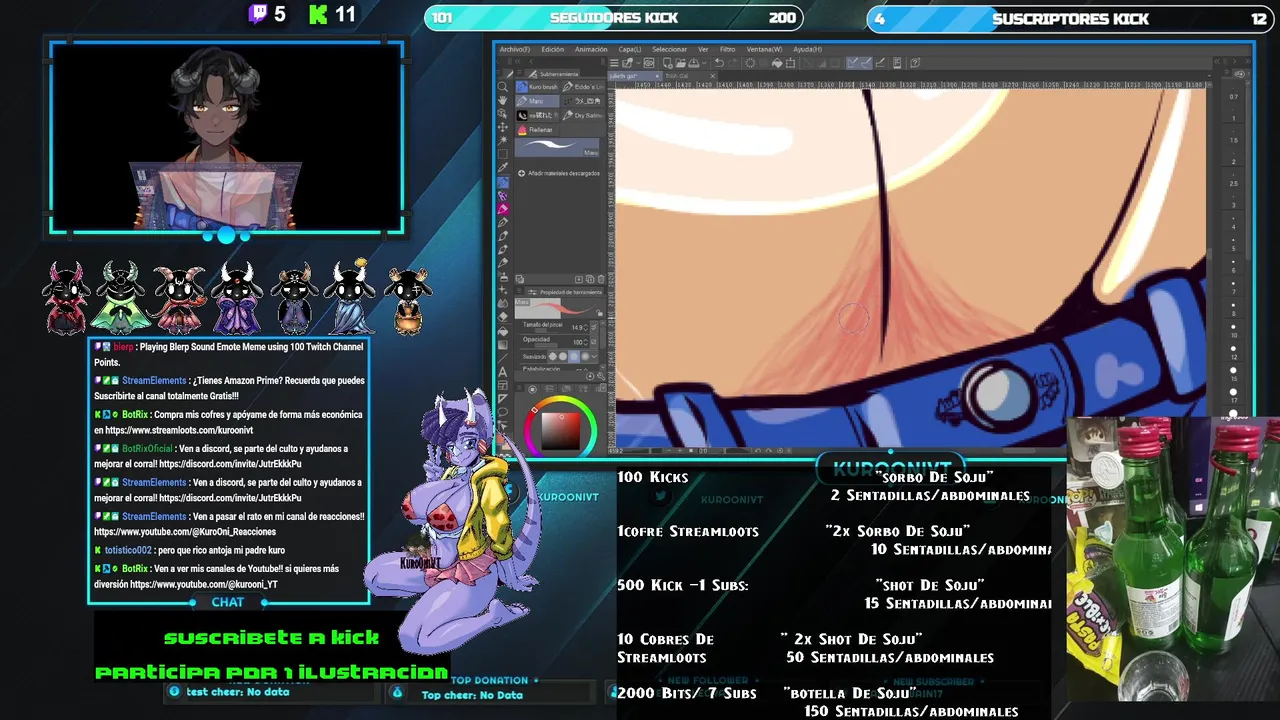1280x720 pixels.
Task: Select the fourth Suavizado anti-aliasing option
Action: pyautogui.click(x=585, y=357)
